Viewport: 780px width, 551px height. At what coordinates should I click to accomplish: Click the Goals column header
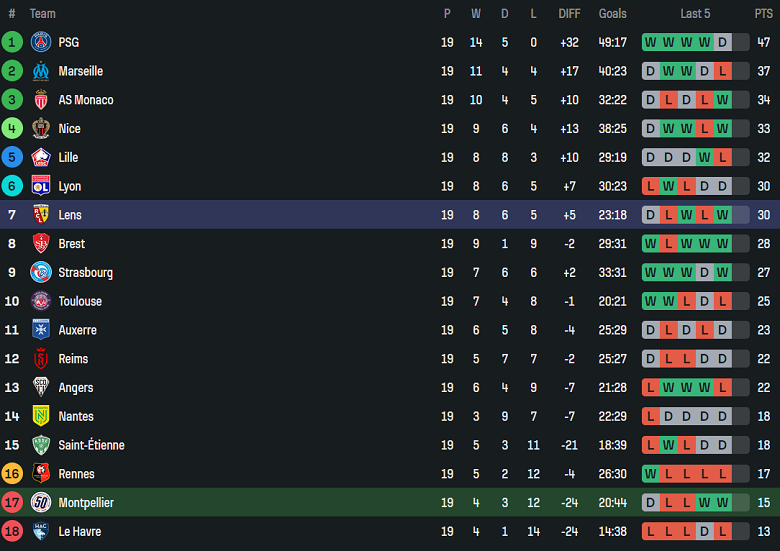point(613,13)
